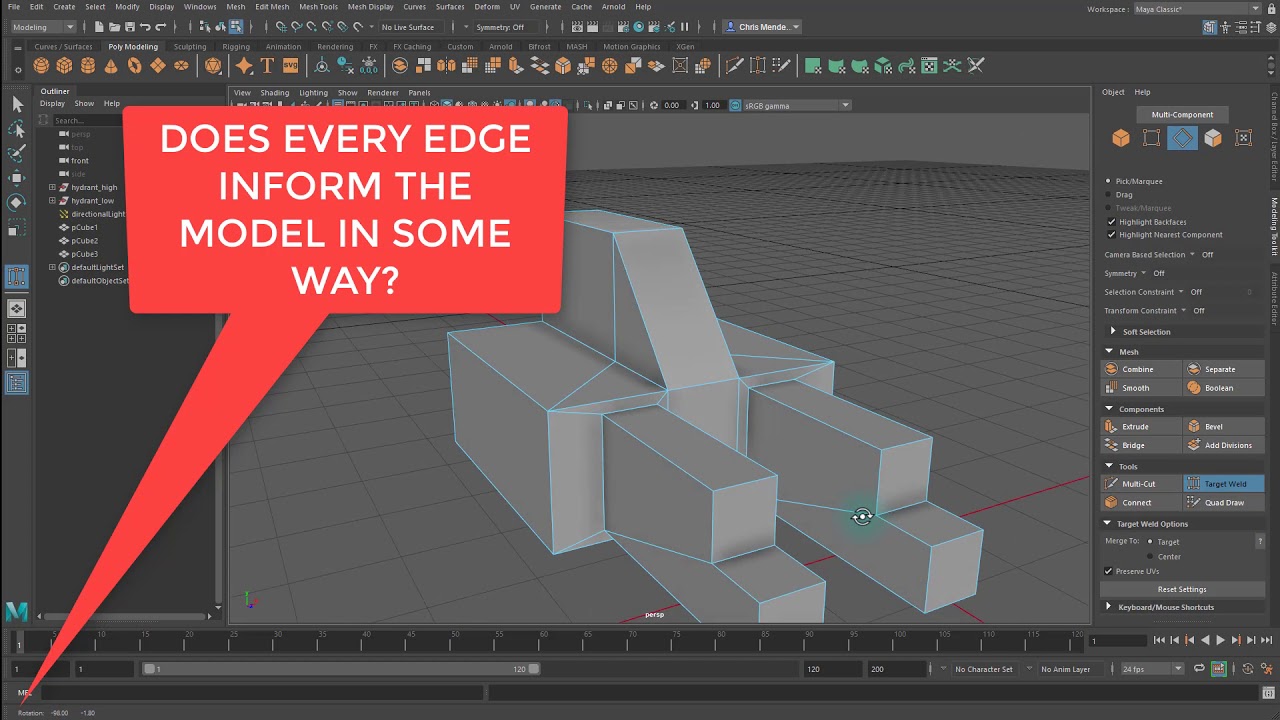Set Merge To Center radio button
Image resolution: width=1280 pixels, height=720 pixels.
(x=1150, y=556)
